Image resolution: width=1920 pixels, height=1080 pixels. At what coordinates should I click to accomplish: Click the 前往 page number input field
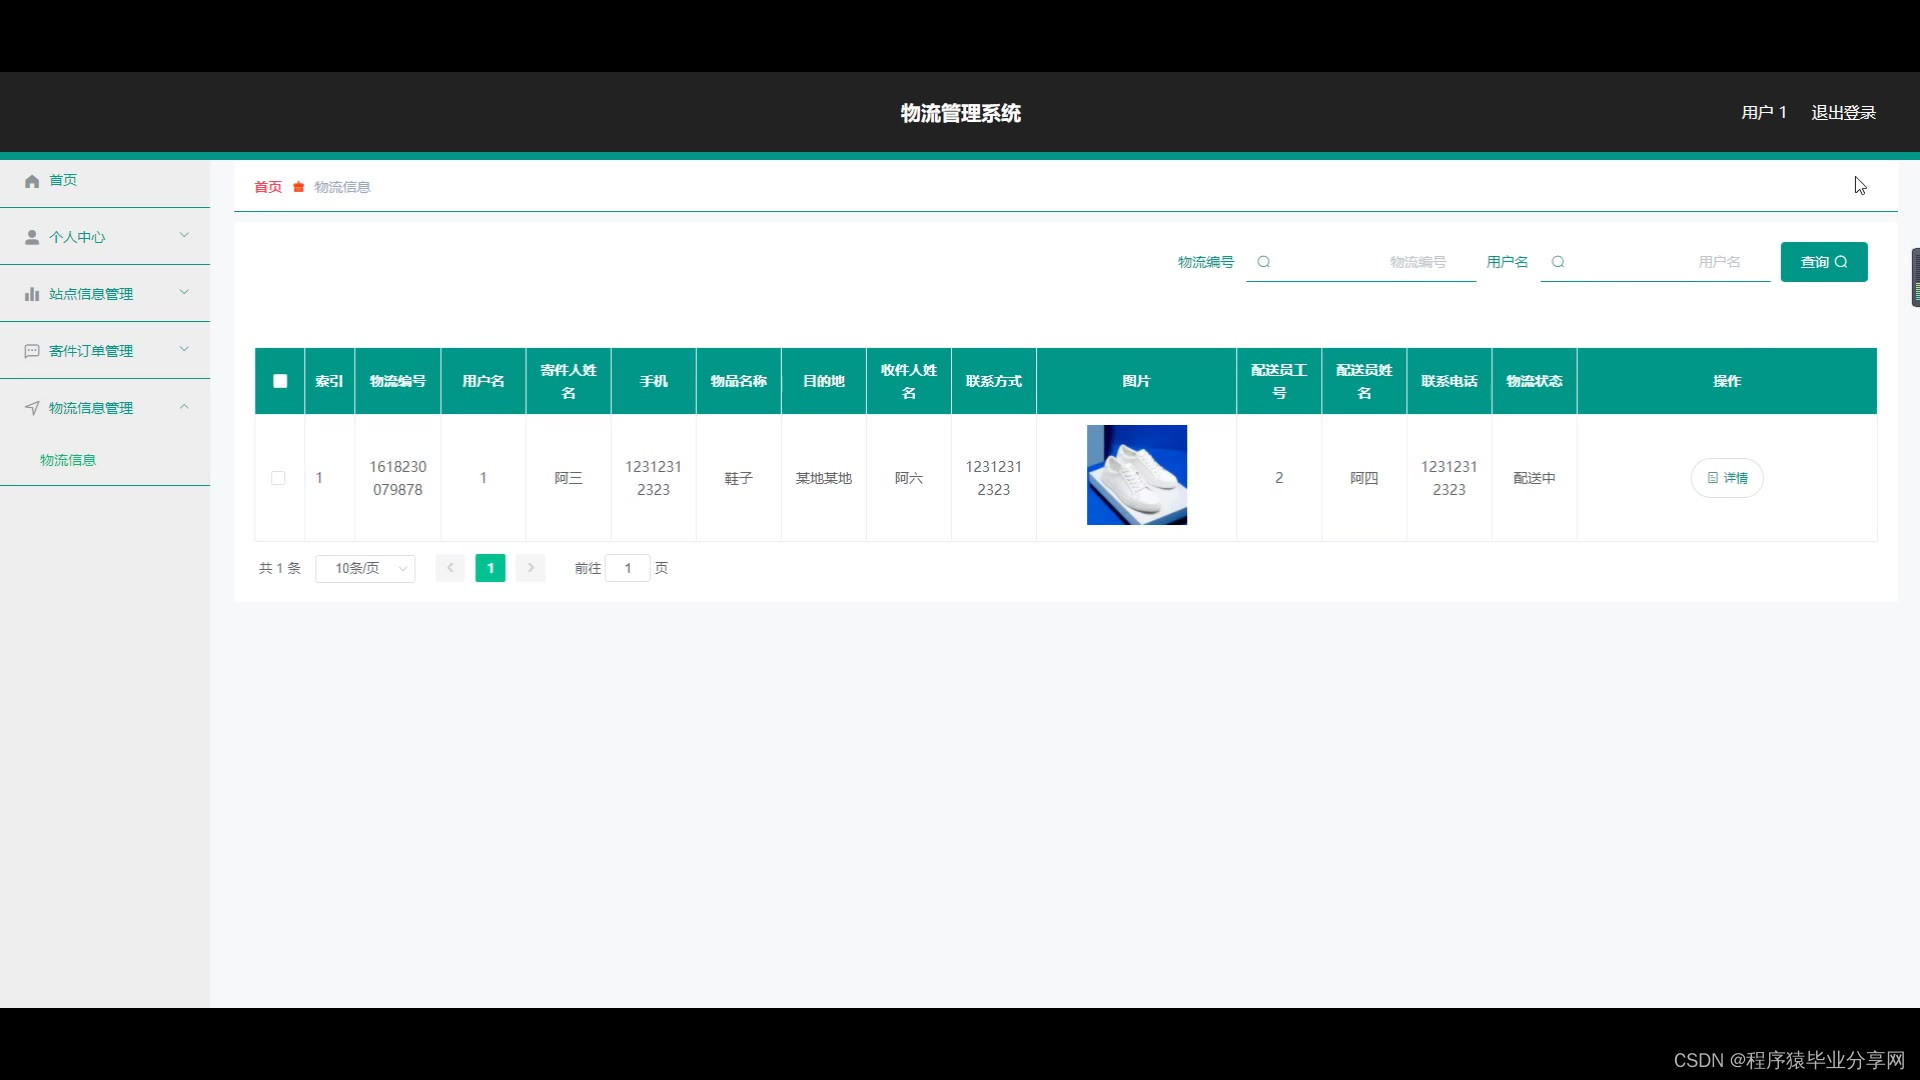[628, 568]
